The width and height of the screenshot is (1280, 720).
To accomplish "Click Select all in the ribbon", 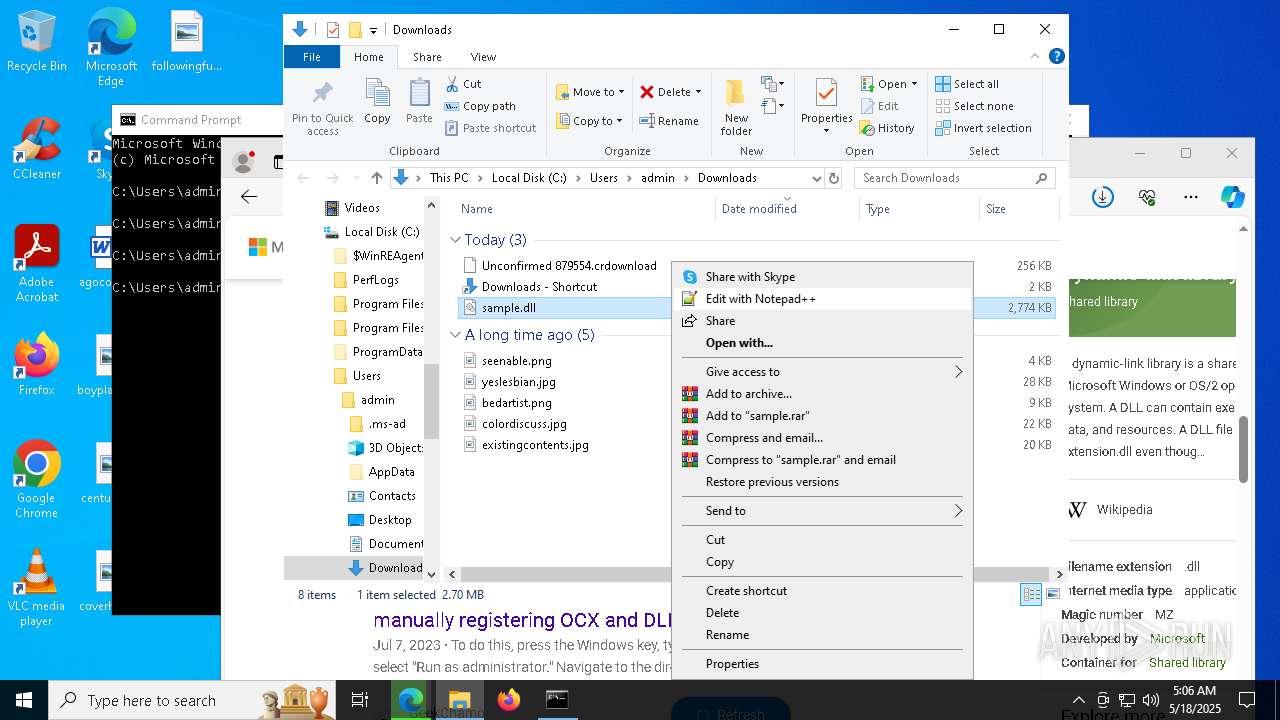I will [x=967, y=84].
